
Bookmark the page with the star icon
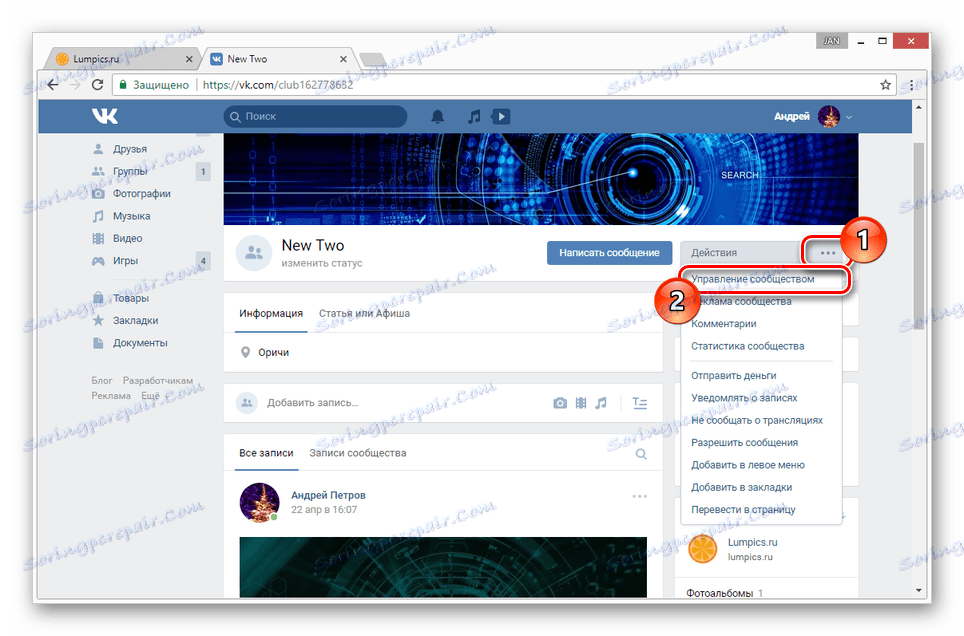coord(885,85)
